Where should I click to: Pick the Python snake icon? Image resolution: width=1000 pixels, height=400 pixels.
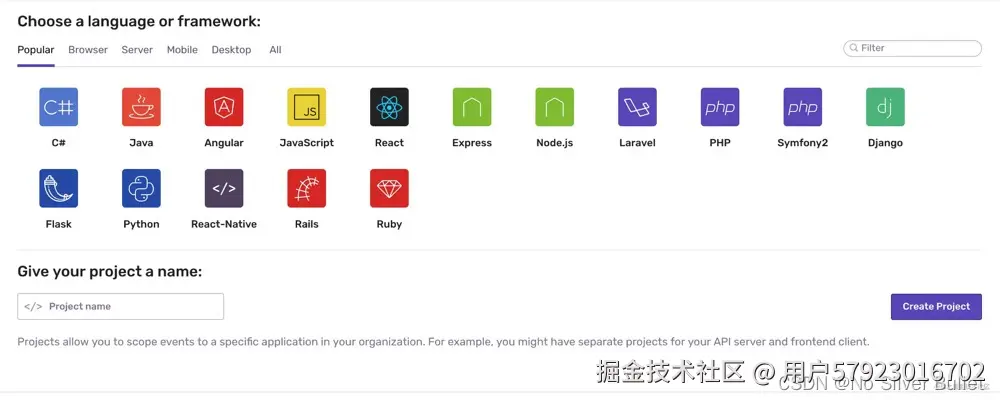pos(141,188)
